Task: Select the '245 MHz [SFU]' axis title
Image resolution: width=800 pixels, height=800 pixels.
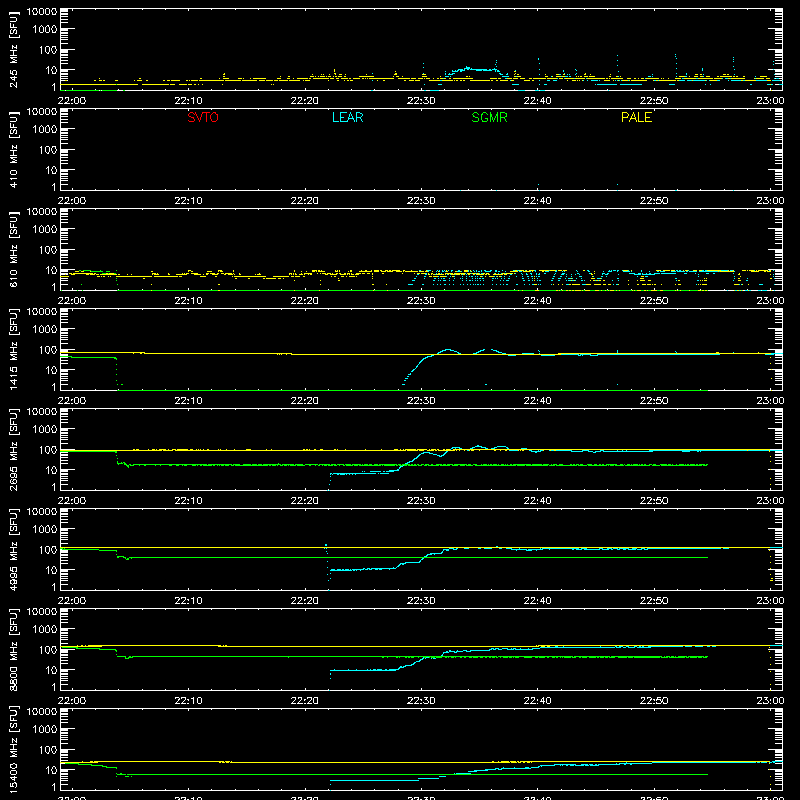Action: point(13,50)
